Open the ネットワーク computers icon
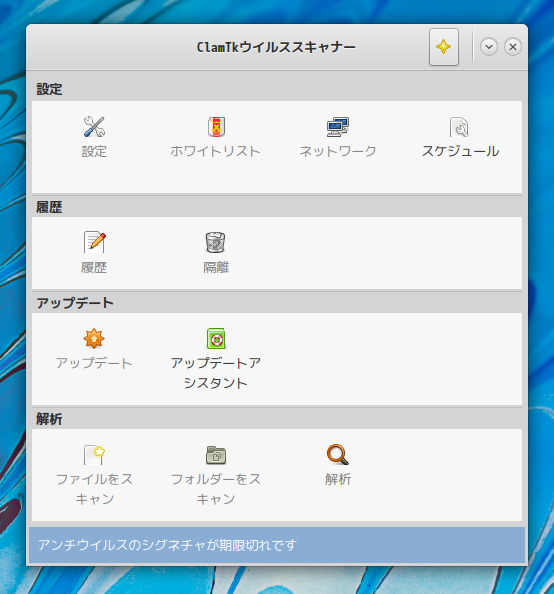 click(x=338, y=127)
